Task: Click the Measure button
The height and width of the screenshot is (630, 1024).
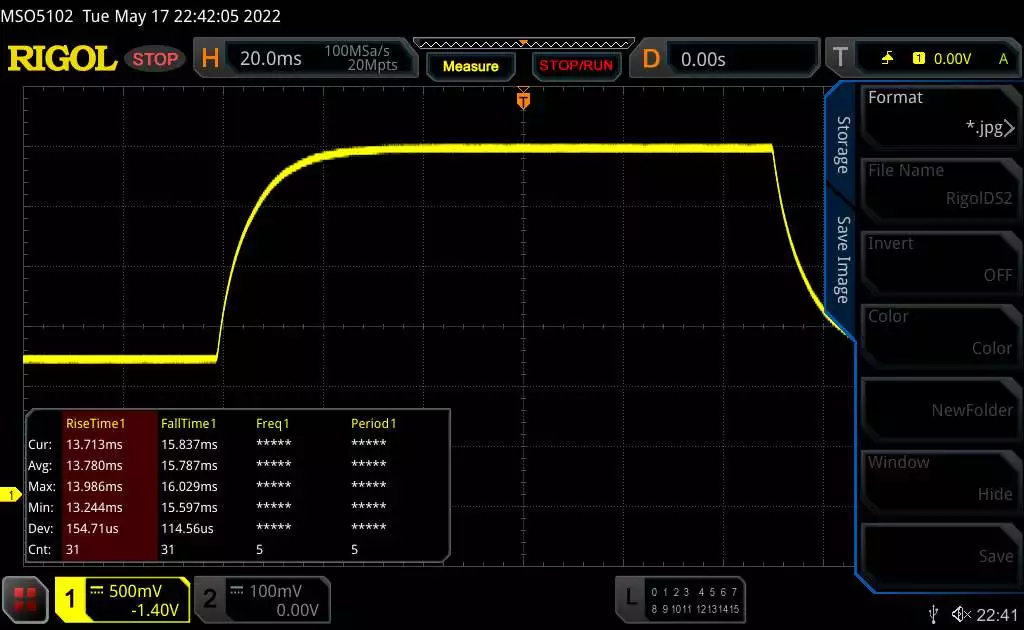Action: coord(470,66)
